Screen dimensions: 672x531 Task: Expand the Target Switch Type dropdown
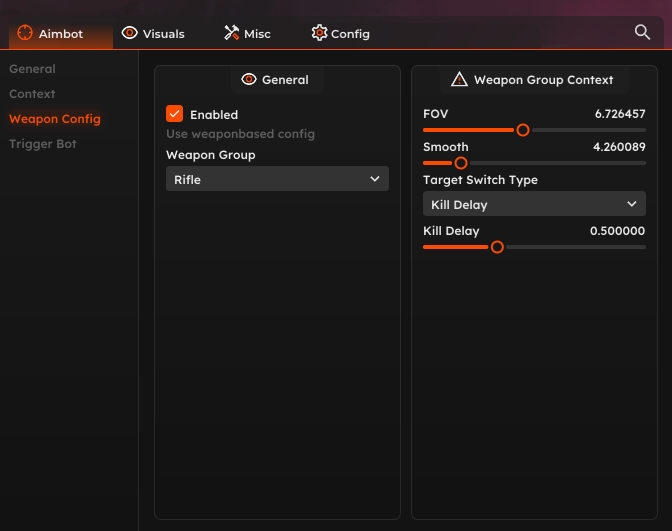click(x=534, y=204)
